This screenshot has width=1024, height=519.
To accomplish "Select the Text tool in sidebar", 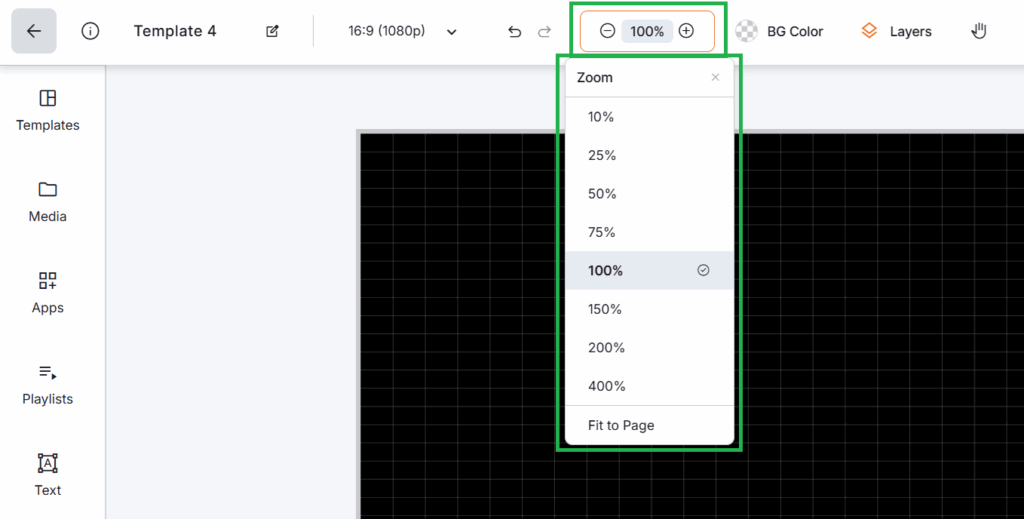I will (x=48, y=474).
